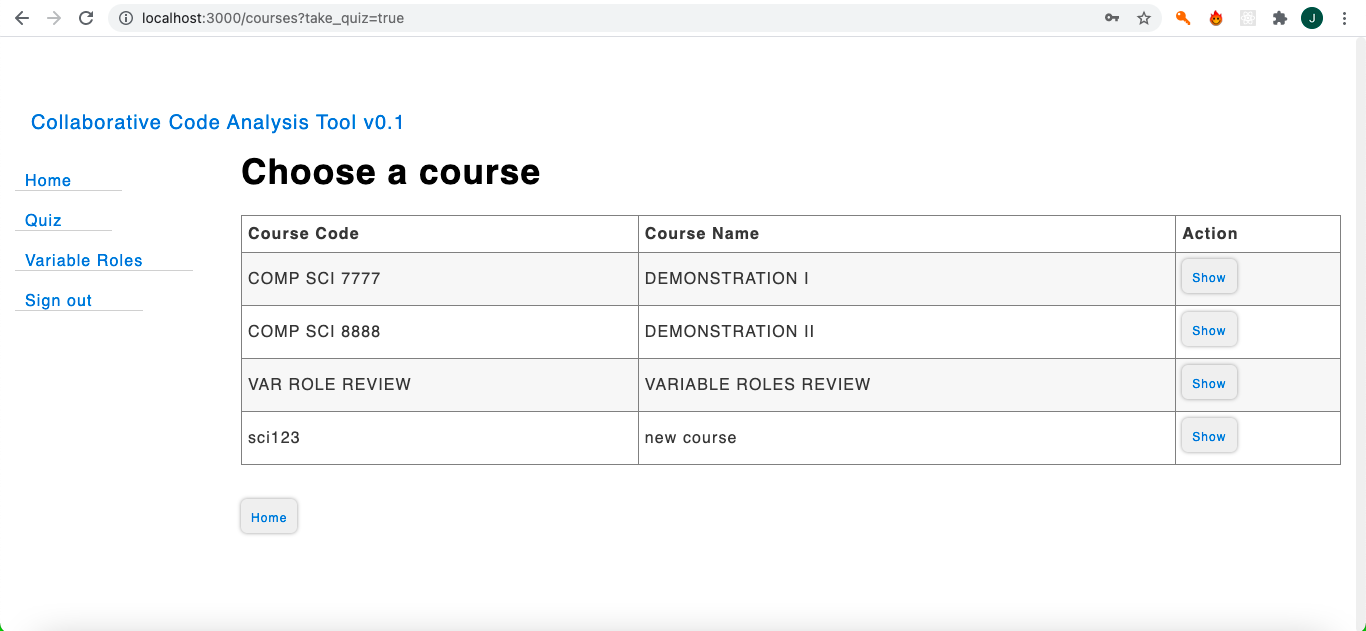Show the VARIABLE ROLES REVIEW course
The width and height of the screenshot is (1366, 631).
pyautogui.click(x=1209, y=382)
